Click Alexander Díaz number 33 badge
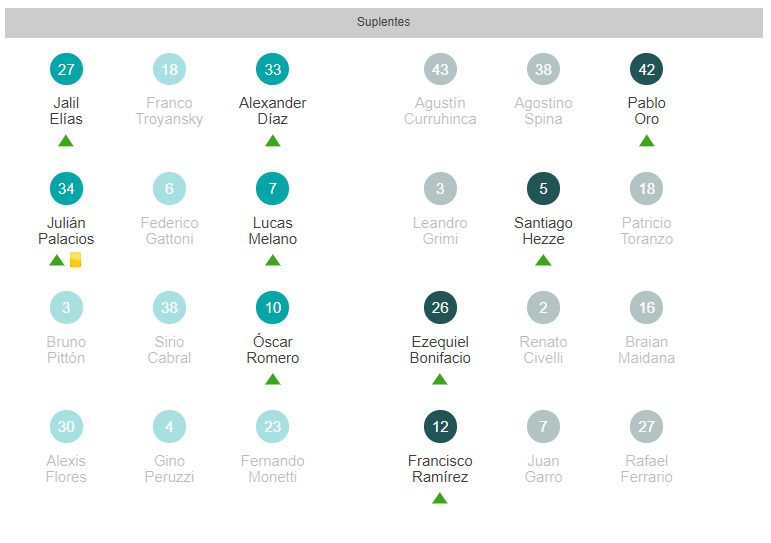 (x=272, y=69)
